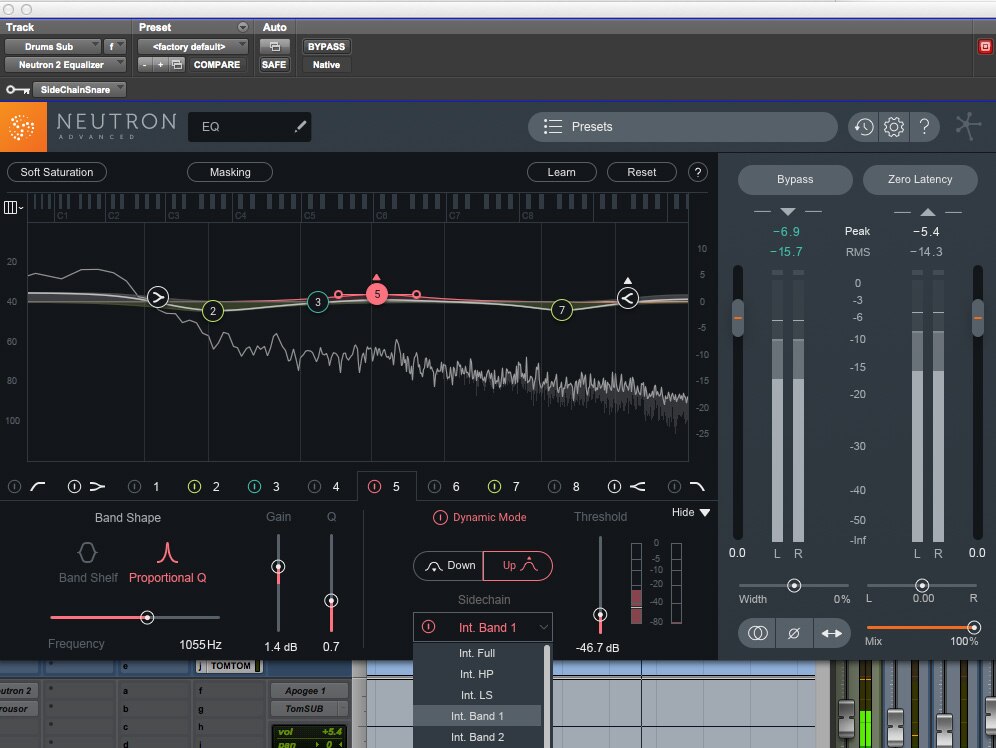Open the help question mark in the header
Screen dimensions: 996x748
pyautogui.click(x=924, y=127)
